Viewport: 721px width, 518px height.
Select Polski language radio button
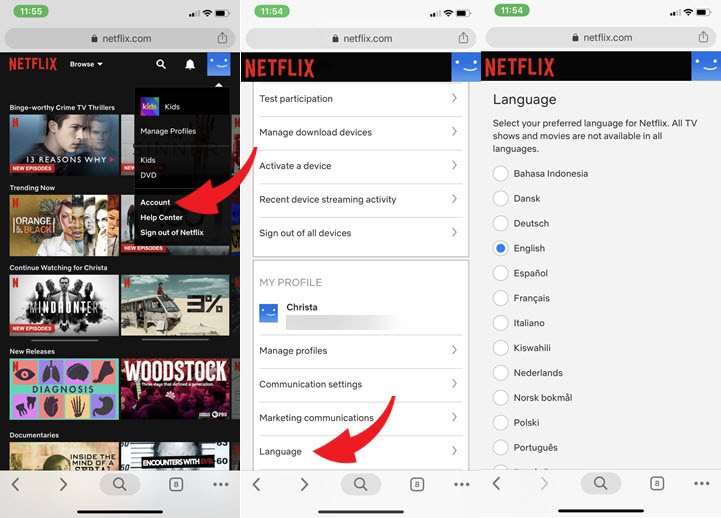[500, 422]
